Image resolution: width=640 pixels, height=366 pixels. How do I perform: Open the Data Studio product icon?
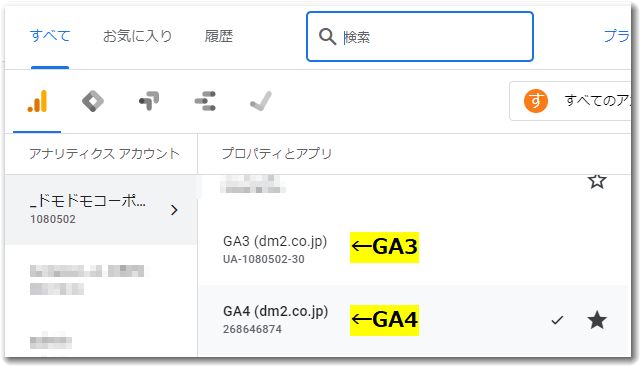tap(205, 101)
